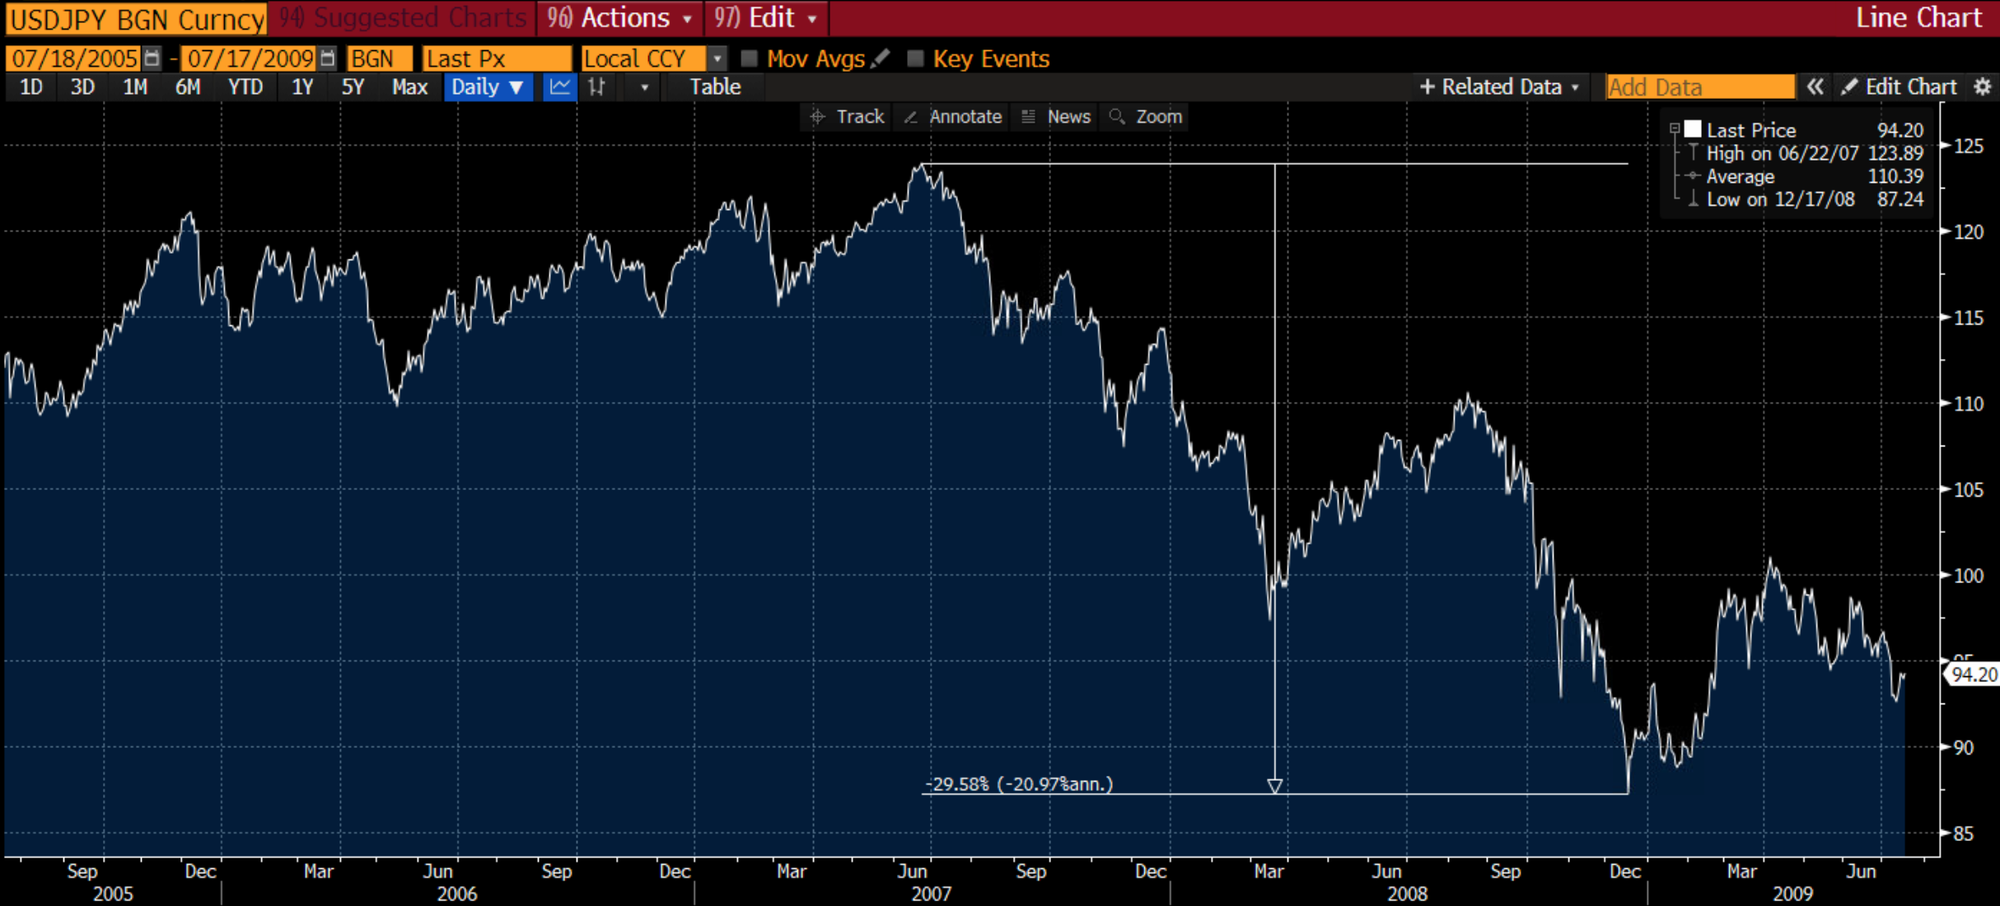Screen dimensions: 2000x906
Task: Open the Local CCY currency dropdown
Action: coord(717,59)
